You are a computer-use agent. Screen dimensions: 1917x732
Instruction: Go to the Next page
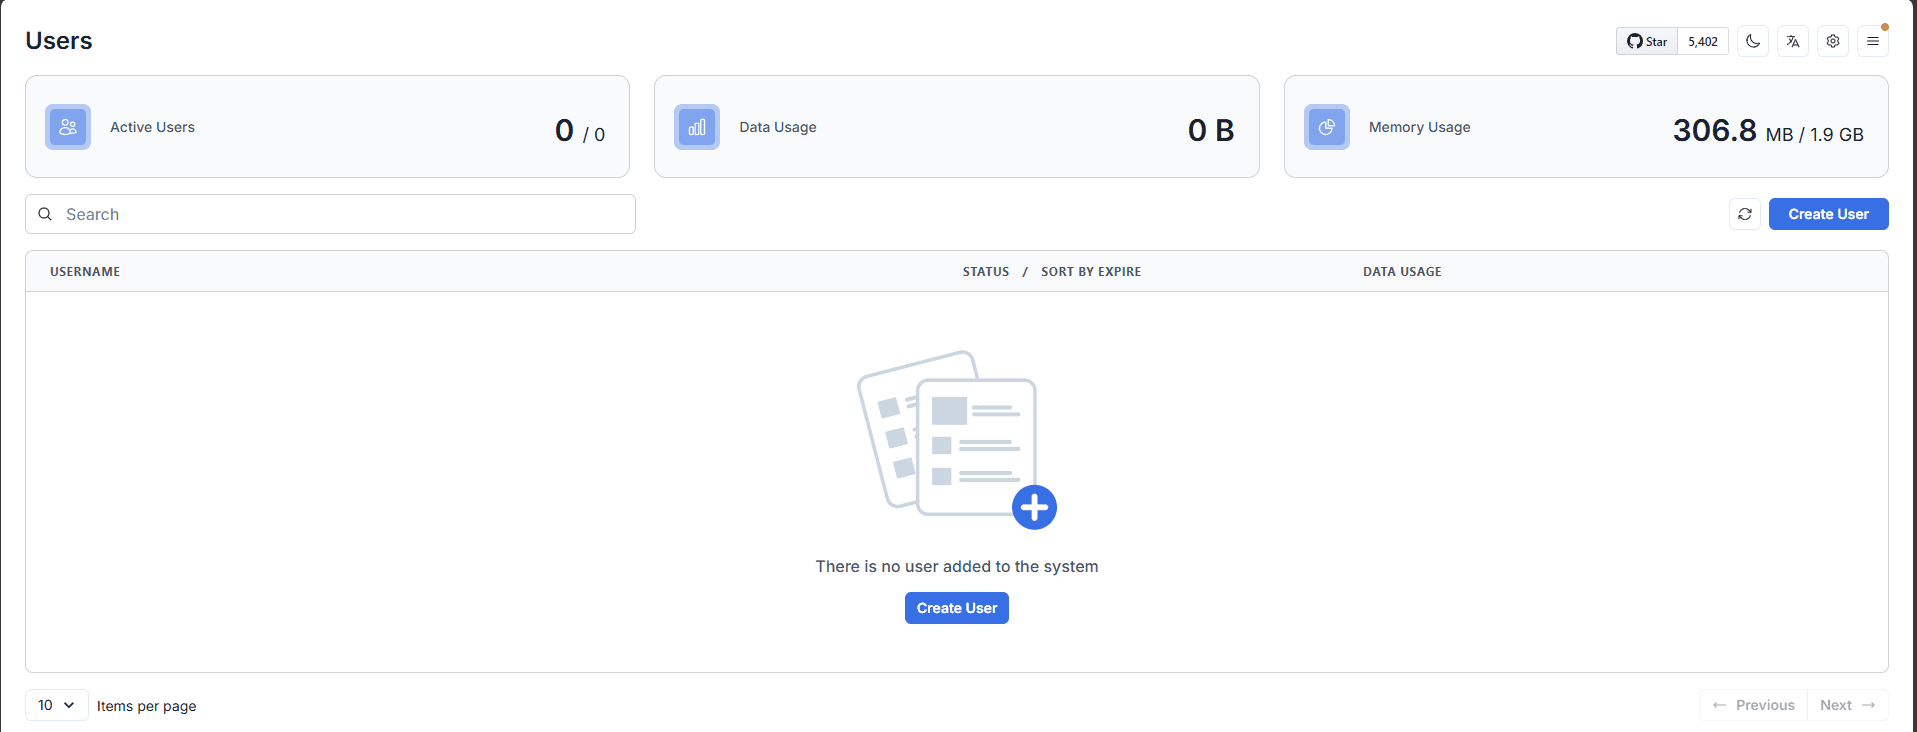pyautogui.click(x=1846, y=705)
